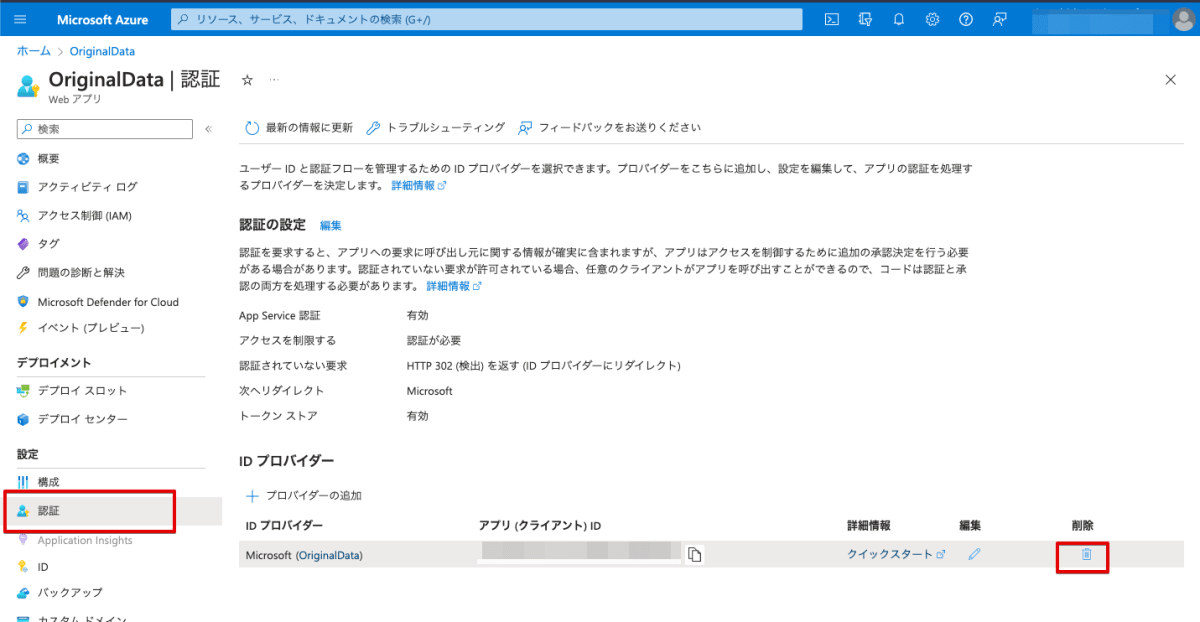Open トラブルシューティング in toolbar
Viewport: 1200px width, 622px height.
[x=436, y=128]
